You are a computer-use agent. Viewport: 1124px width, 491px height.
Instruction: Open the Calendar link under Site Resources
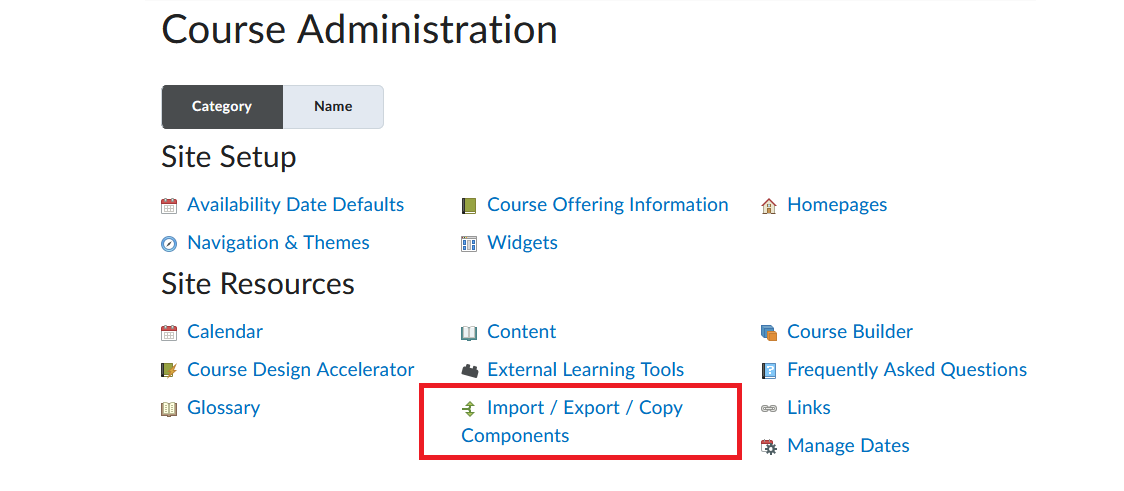click(225, 332)
